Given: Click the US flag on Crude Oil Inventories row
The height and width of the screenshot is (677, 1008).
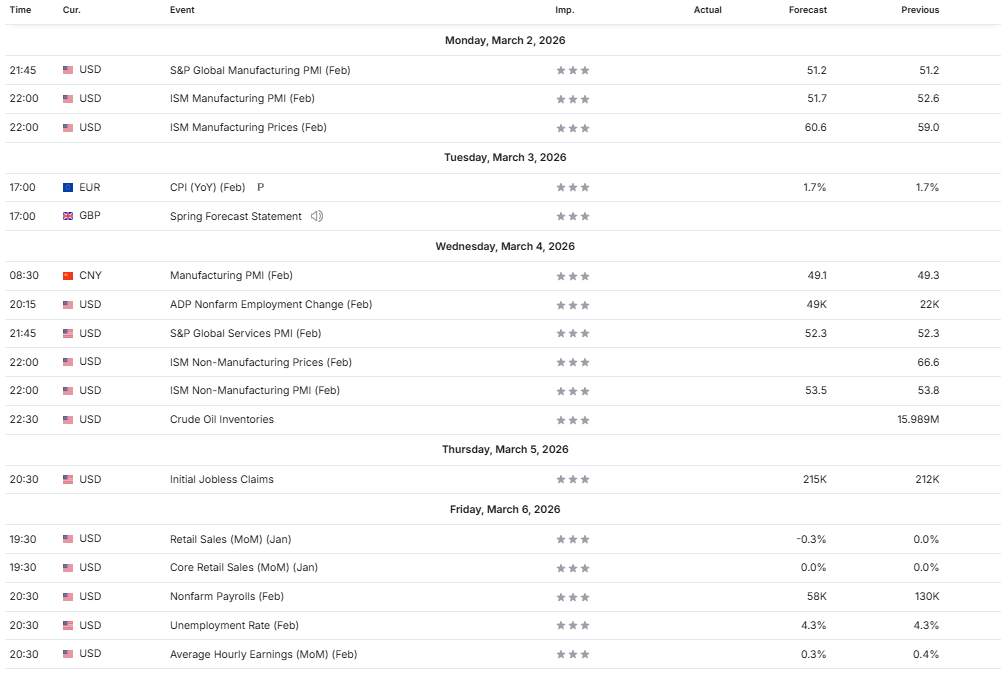Looking at the screenshot, I should point(68,420).
